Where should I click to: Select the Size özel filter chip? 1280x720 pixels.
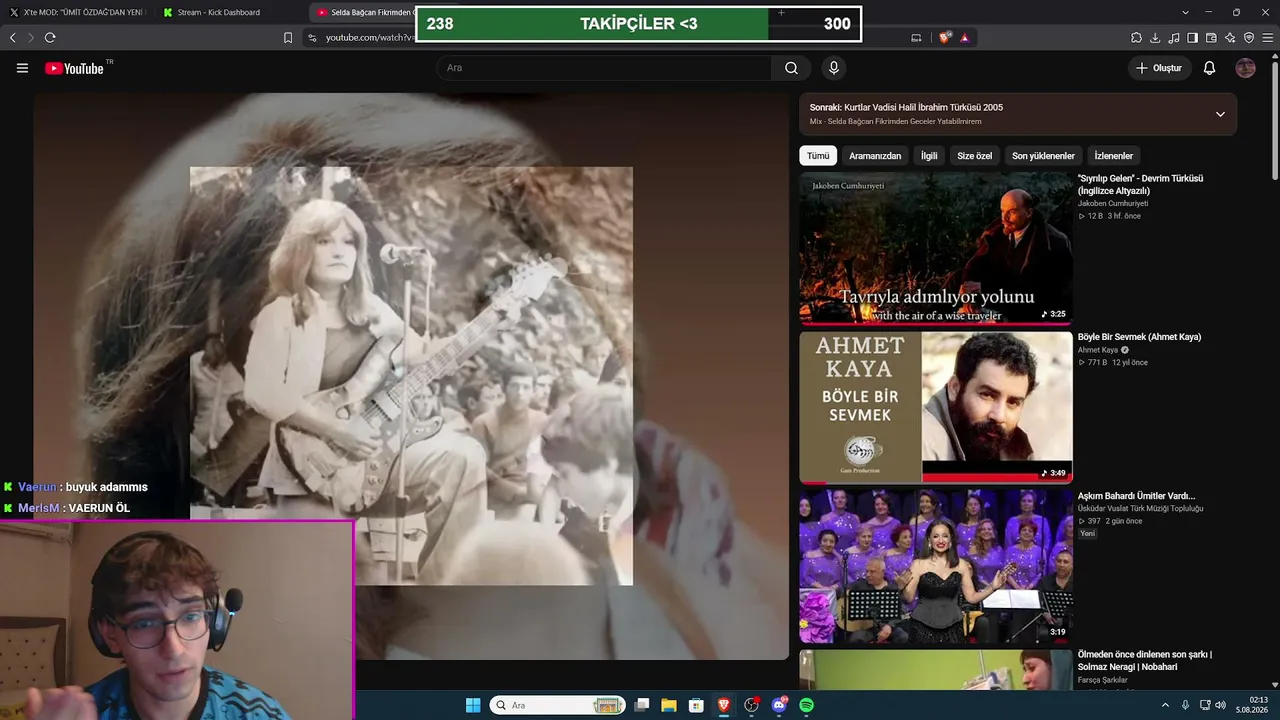click(x=975, y=156)
